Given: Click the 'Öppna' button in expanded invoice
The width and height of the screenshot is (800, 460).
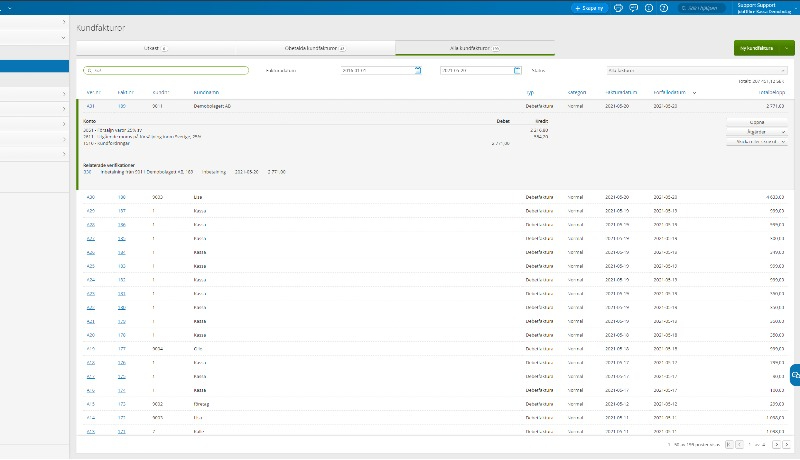Looking at the screenshot, I should (x=757, y=122).
